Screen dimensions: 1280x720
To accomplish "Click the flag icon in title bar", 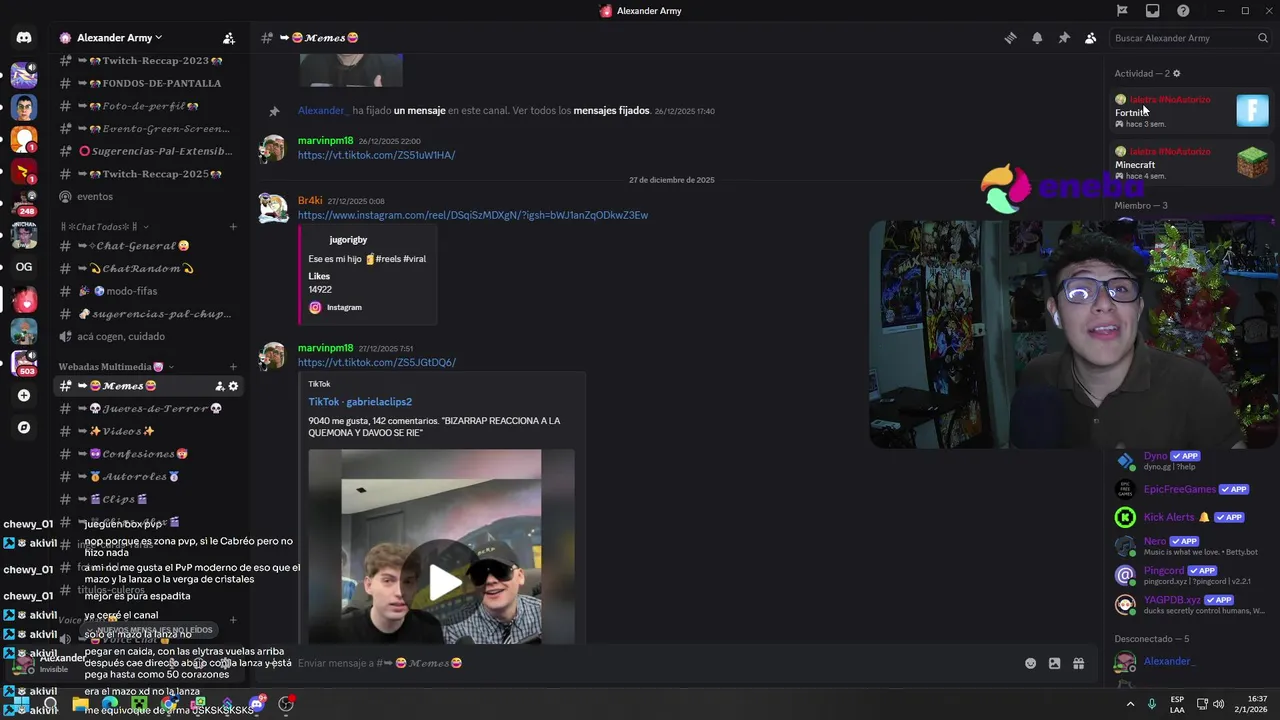I will 1122,11.
